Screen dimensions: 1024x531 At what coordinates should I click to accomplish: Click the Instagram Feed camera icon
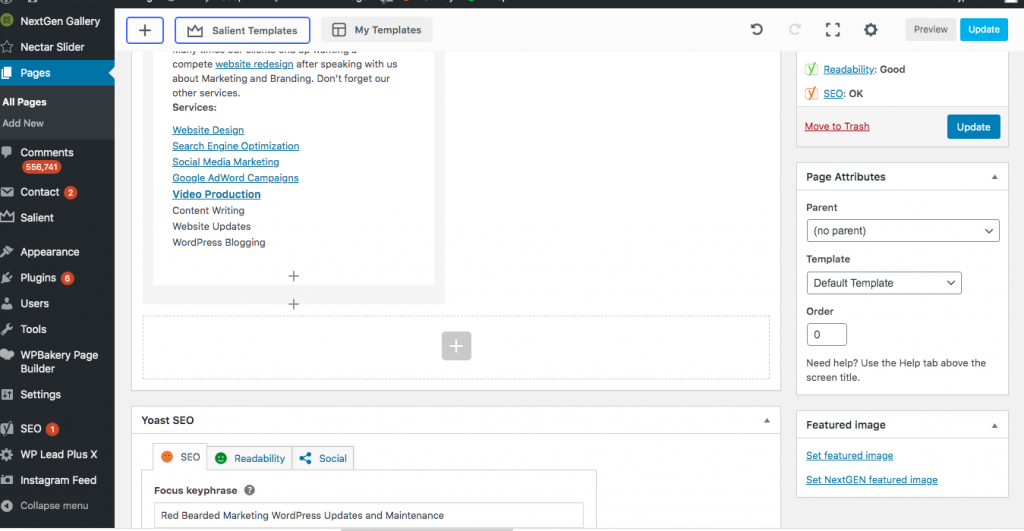point(7,480)
